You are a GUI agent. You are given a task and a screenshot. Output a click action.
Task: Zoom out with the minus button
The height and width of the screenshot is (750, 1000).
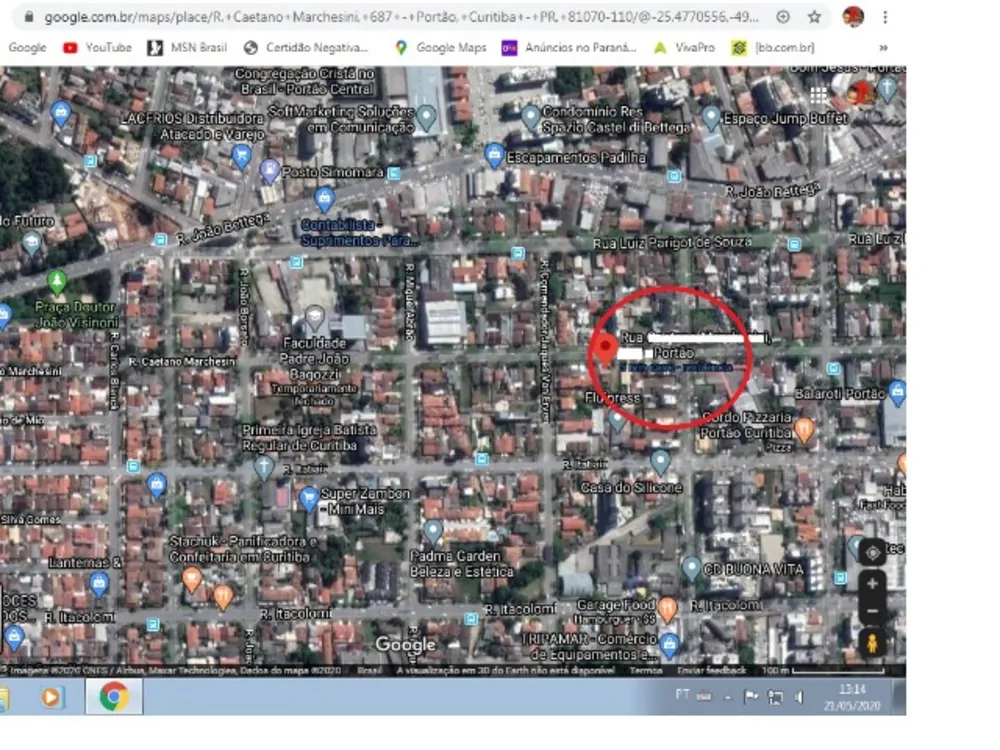(872, 611)
